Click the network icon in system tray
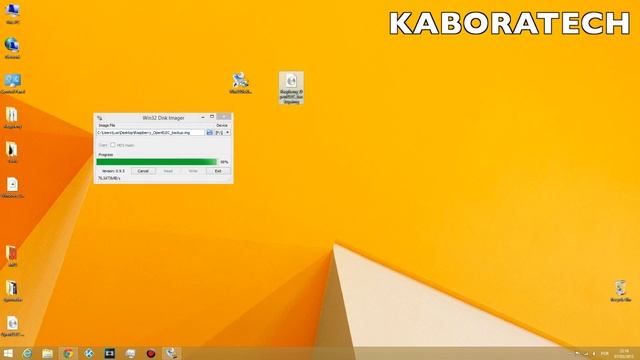 [586, 353]
